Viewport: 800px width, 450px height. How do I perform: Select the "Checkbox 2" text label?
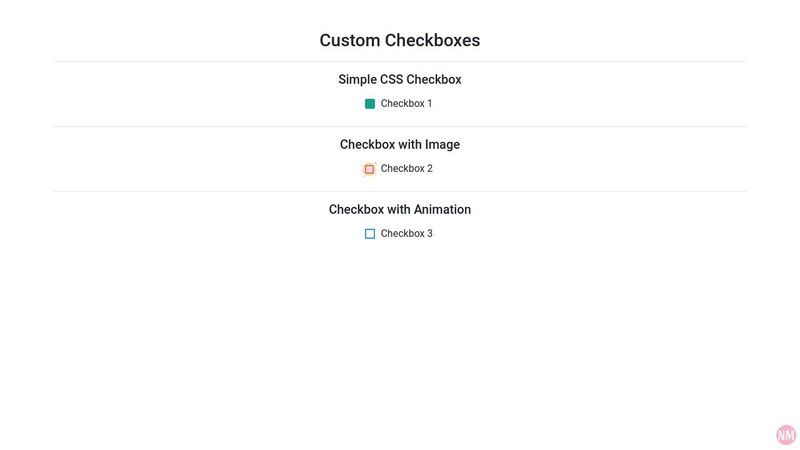coord(407,168)
